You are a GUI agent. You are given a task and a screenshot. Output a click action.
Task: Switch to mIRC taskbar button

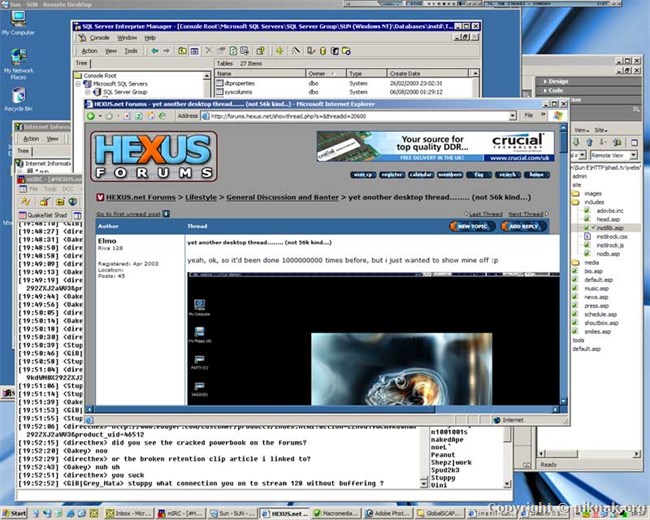181,513
